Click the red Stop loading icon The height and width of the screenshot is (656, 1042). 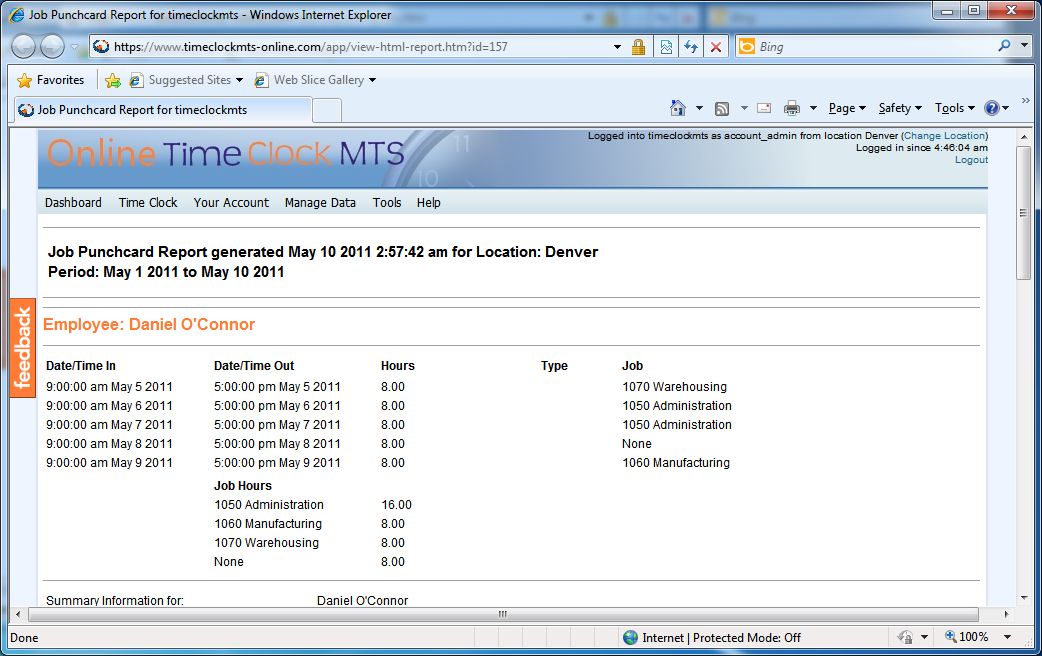[x=716, y=47]
